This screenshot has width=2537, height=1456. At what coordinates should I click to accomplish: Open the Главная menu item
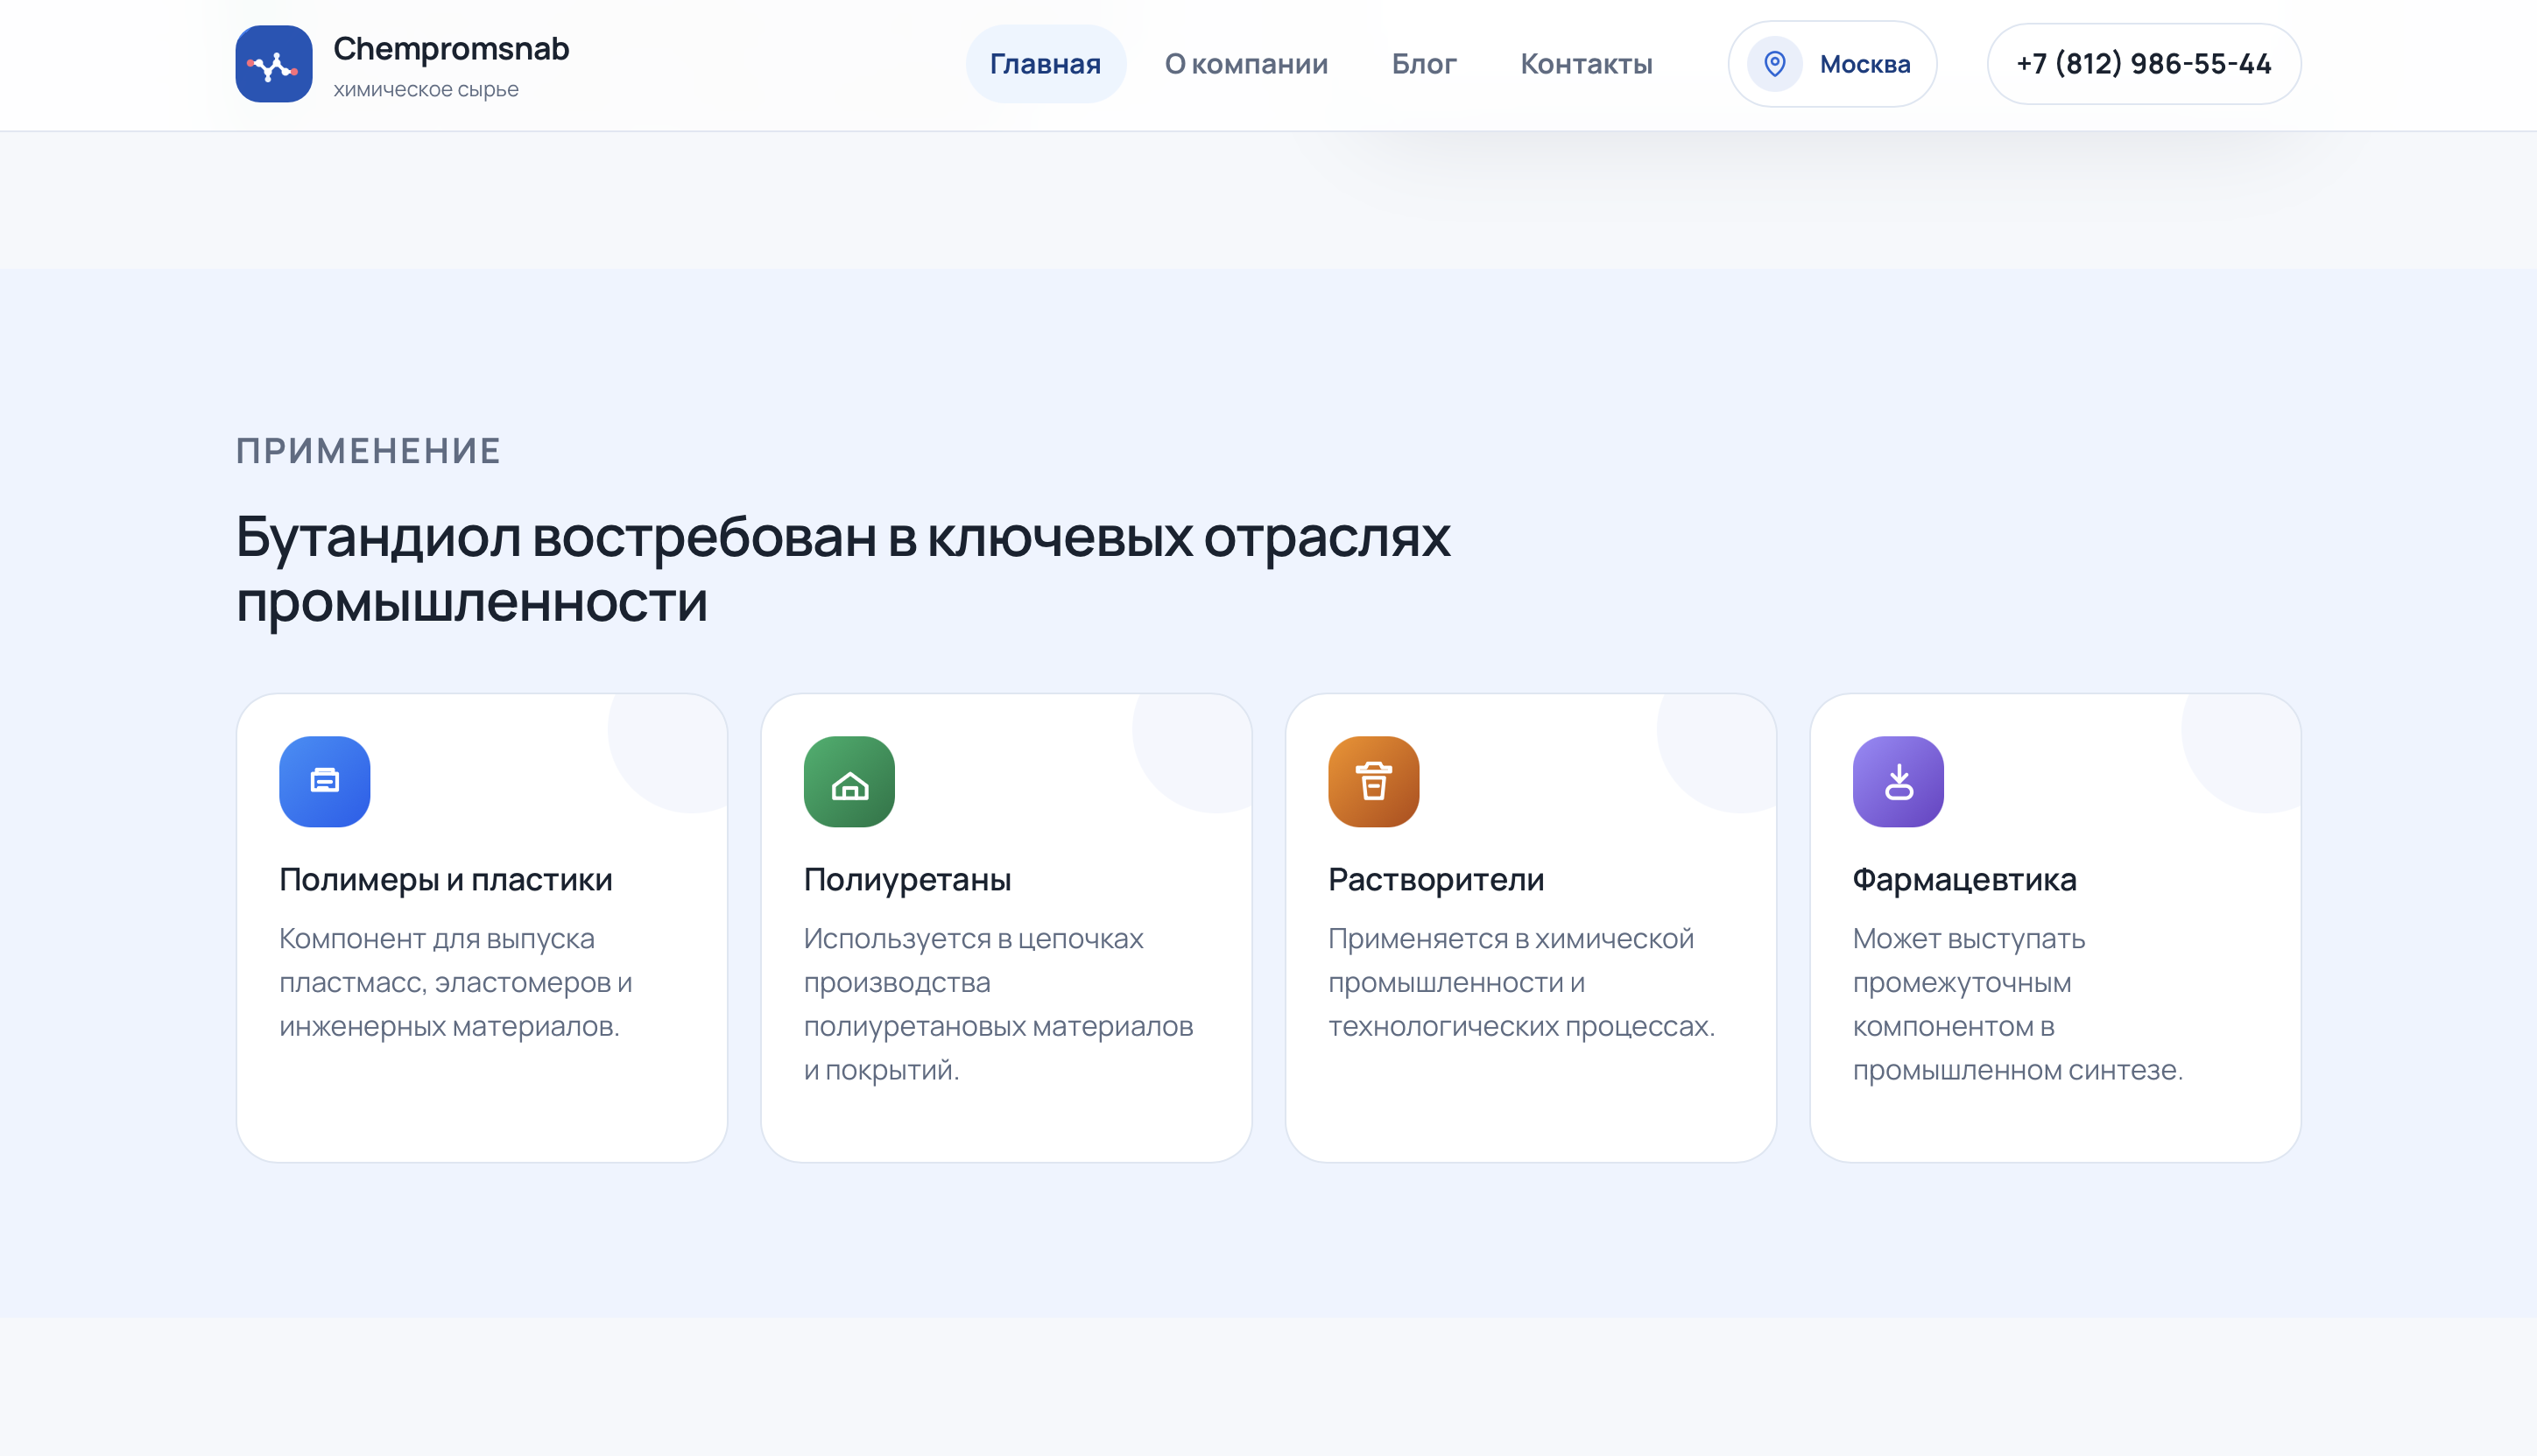1045,64
